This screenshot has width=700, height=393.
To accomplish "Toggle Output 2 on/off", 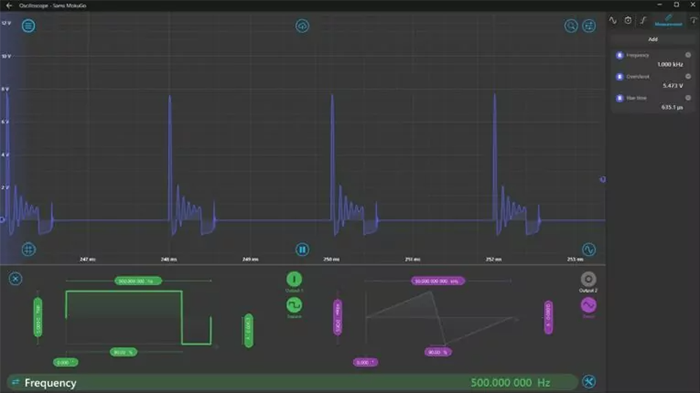I will click(588, 279).
